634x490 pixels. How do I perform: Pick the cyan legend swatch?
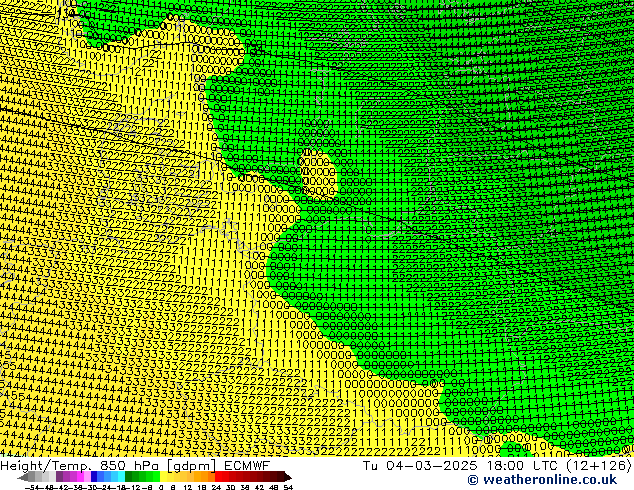click(121, 477)
